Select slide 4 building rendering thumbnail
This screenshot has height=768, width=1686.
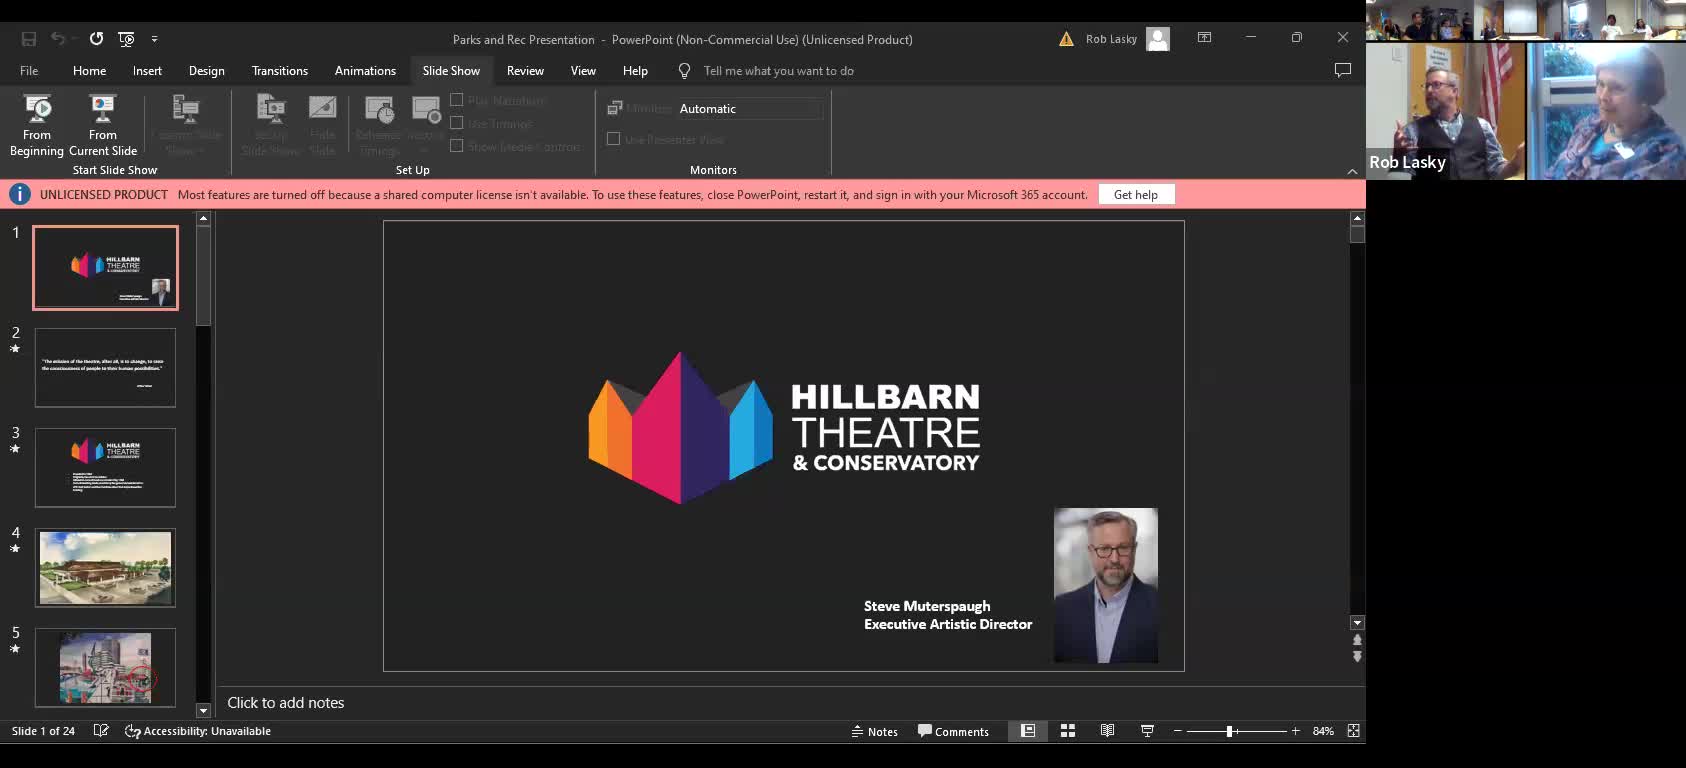[105, 568]
